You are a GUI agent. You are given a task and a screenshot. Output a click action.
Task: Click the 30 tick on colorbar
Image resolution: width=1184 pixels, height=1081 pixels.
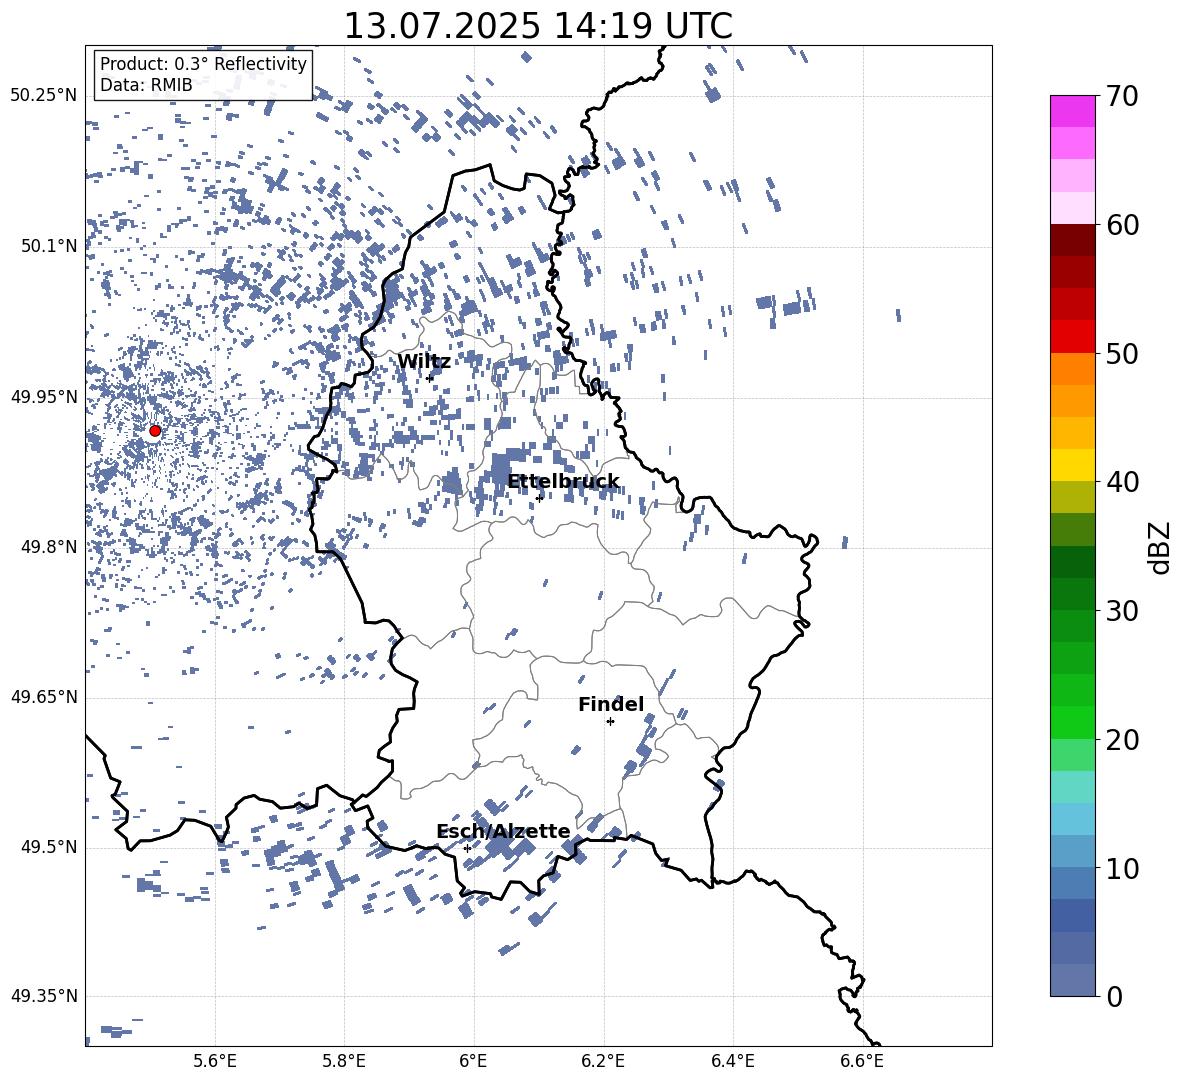click(x=1122, y=611)
